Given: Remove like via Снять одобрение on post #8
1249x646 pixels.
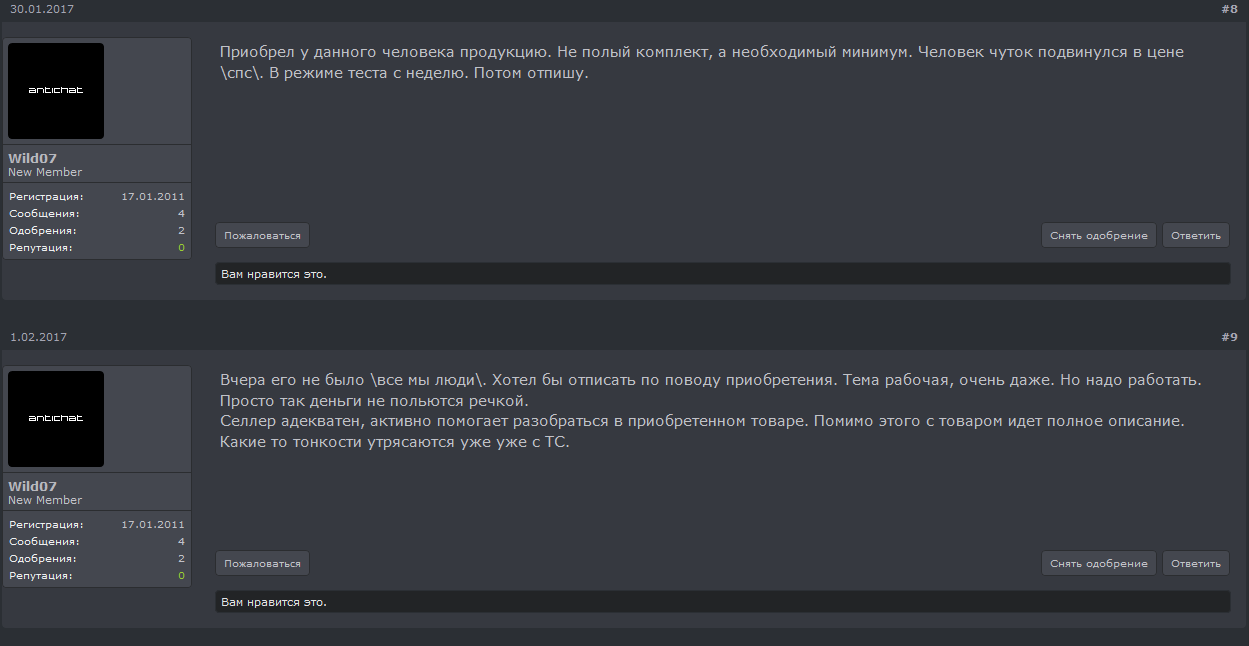Looking at the screenshot, I should pyautogui.click(x=1099, y=235).
